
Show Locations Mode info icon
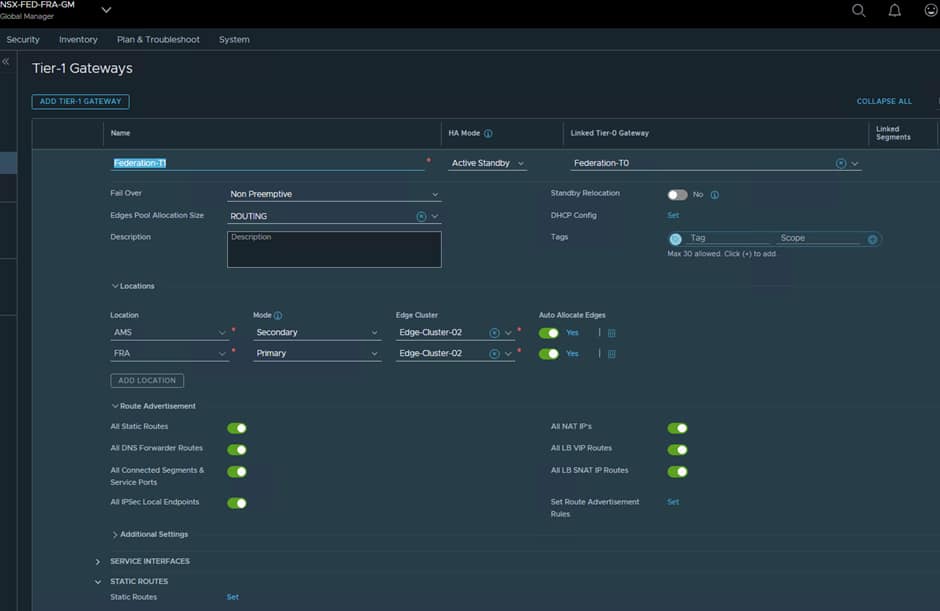click(278, 315)
